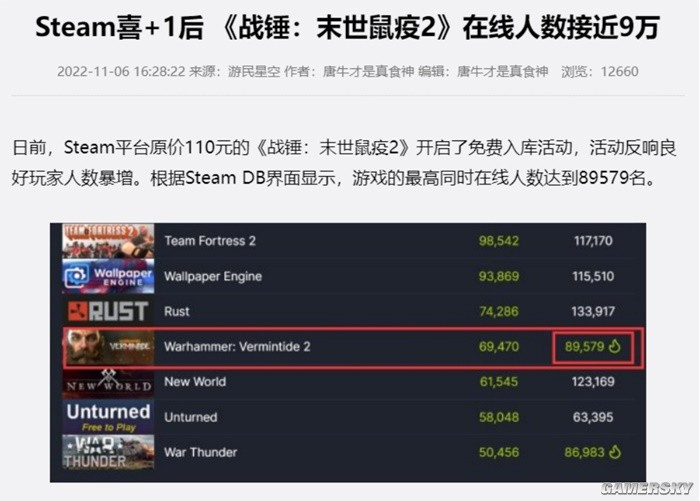Select the Vermintide 2 character thumbnail

tap(110, 347)
